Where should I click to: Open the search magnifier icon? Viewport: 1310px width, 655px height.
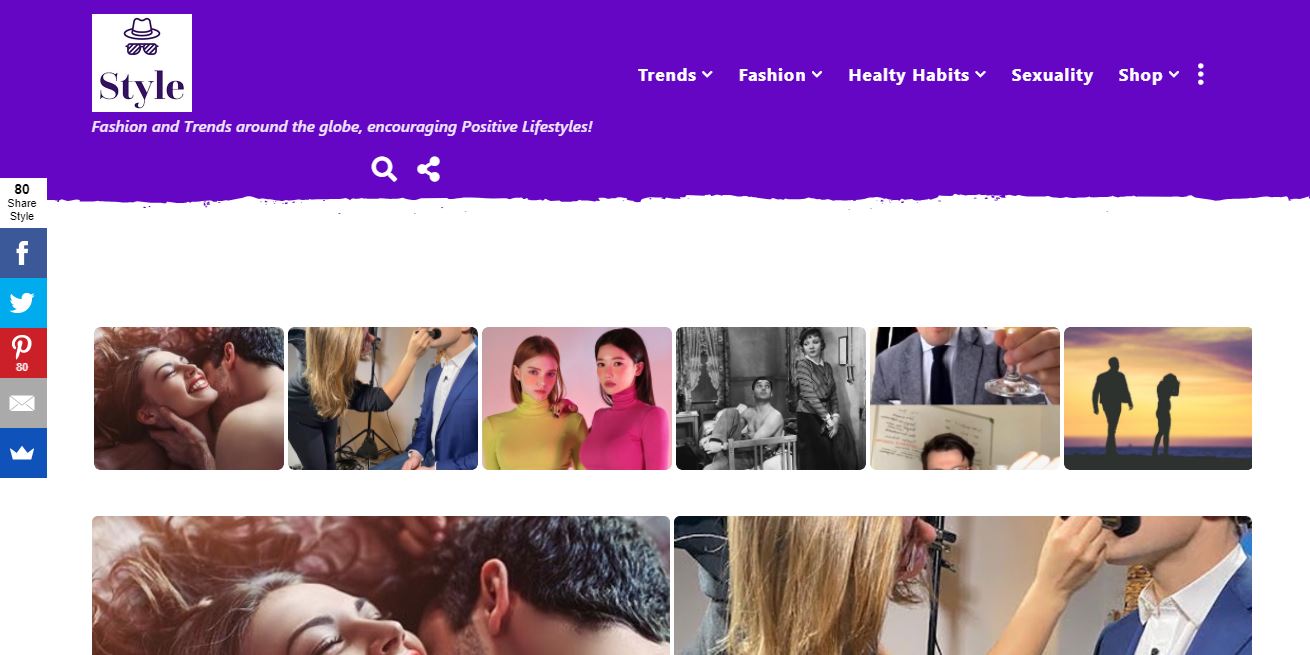(x=384, y=169)
